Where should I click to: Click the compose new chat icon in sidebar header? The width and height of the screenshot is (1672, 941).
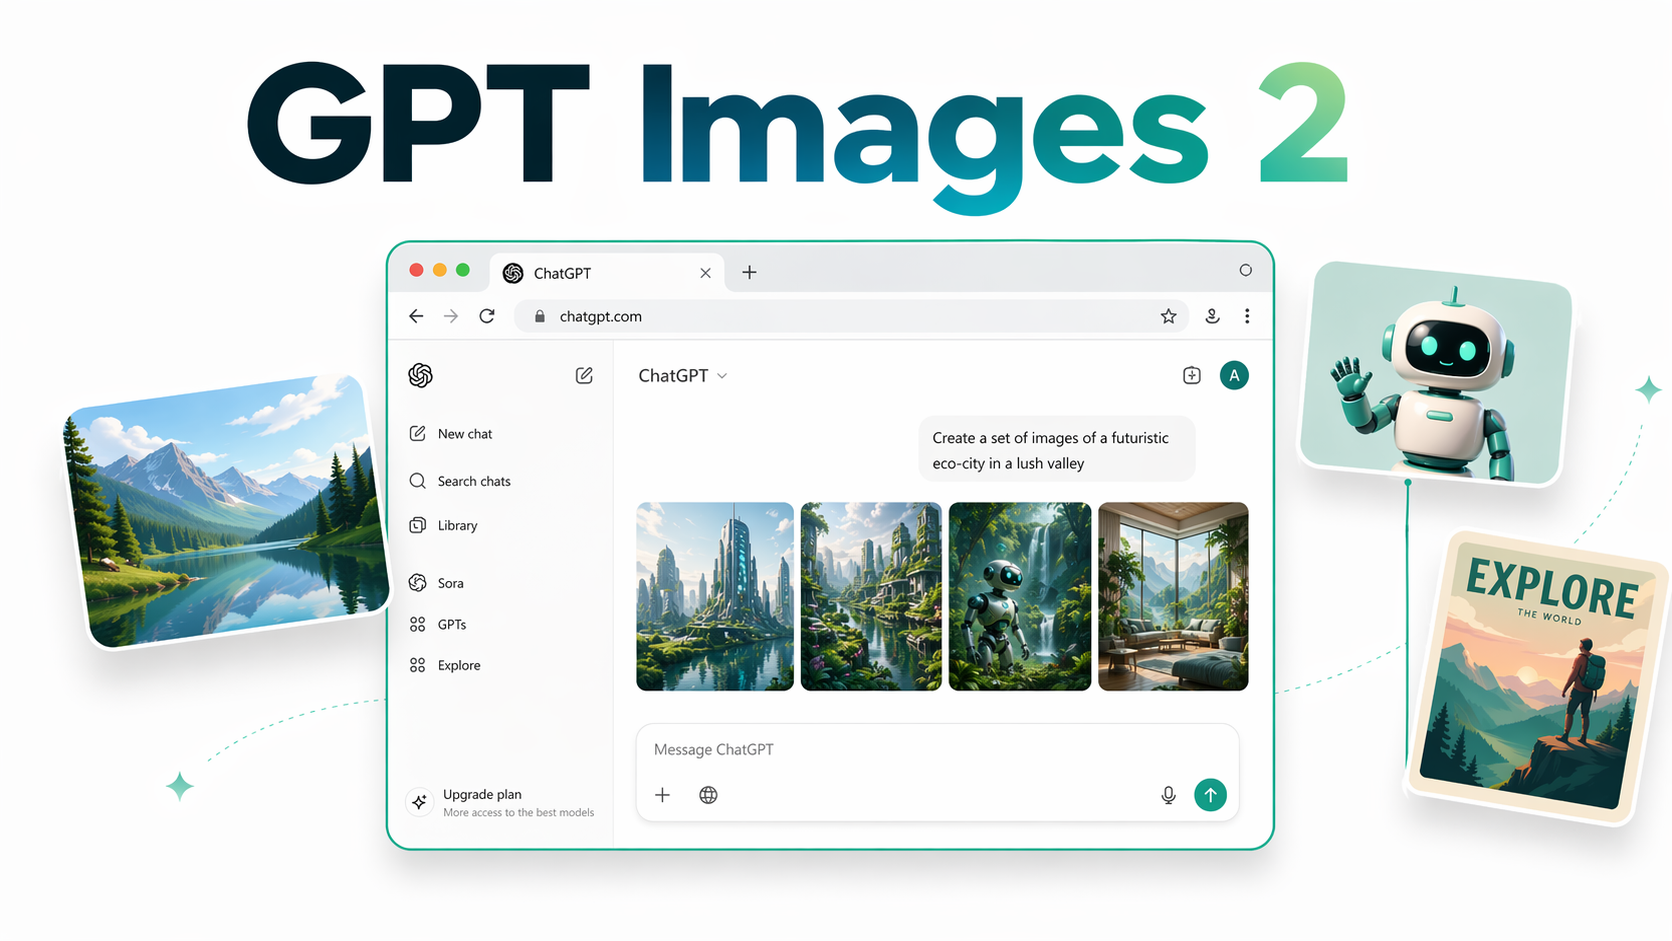584,375
